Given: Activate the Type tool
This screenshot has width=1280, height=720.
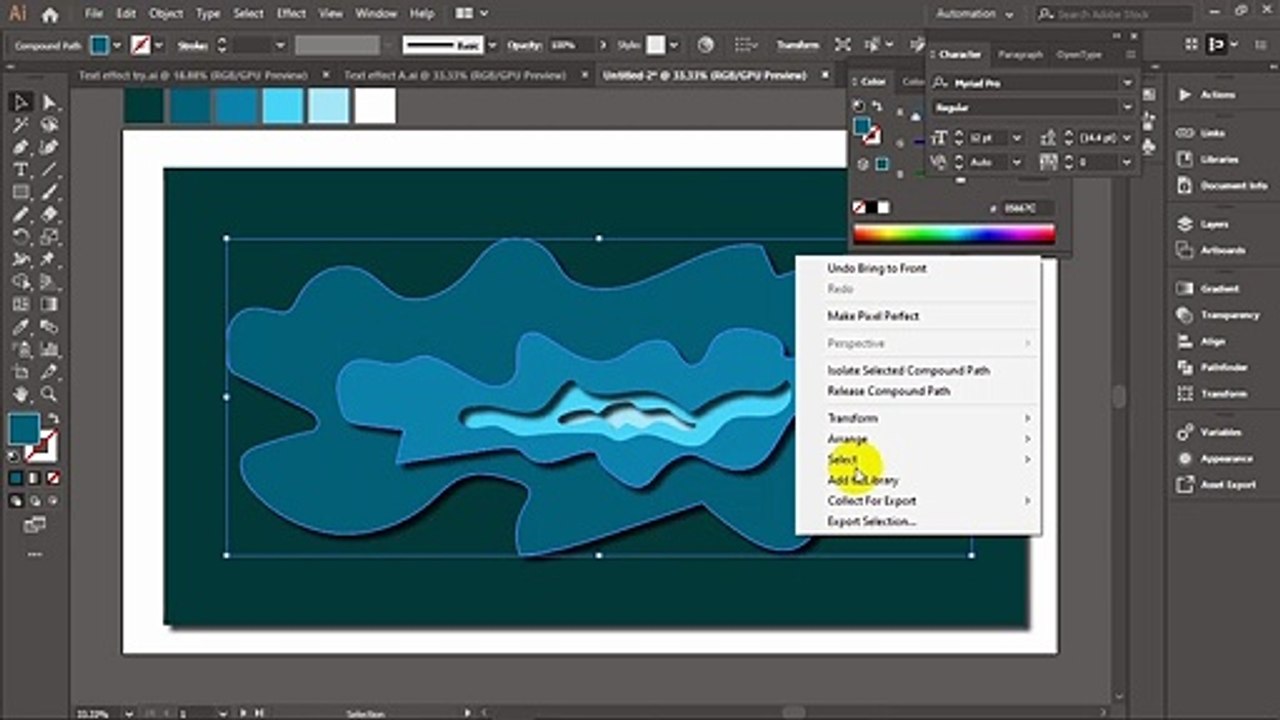Looking at the screenshot, I should 20,170.
